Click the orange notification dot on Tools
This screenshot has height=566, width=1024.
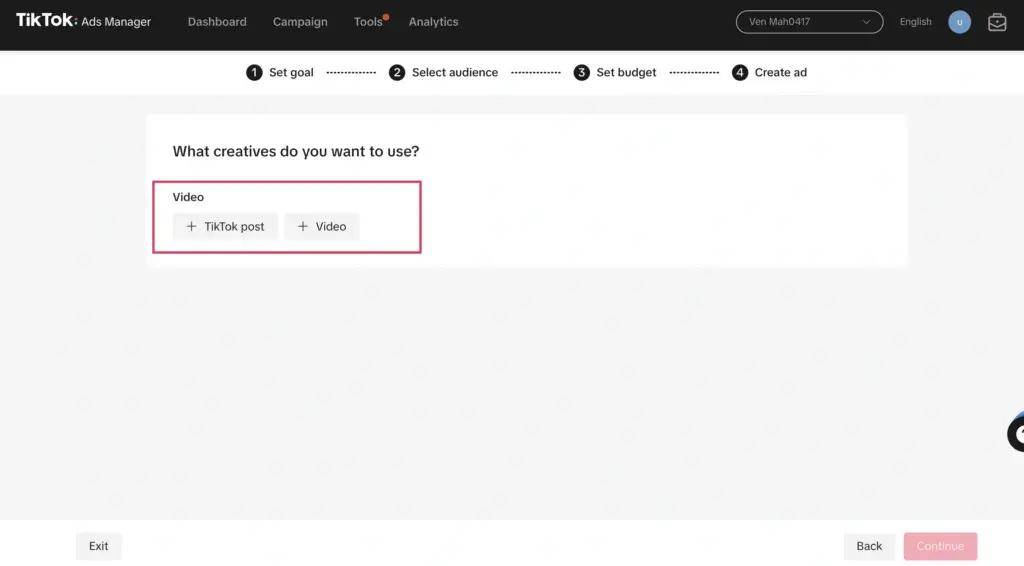(386, 16)
